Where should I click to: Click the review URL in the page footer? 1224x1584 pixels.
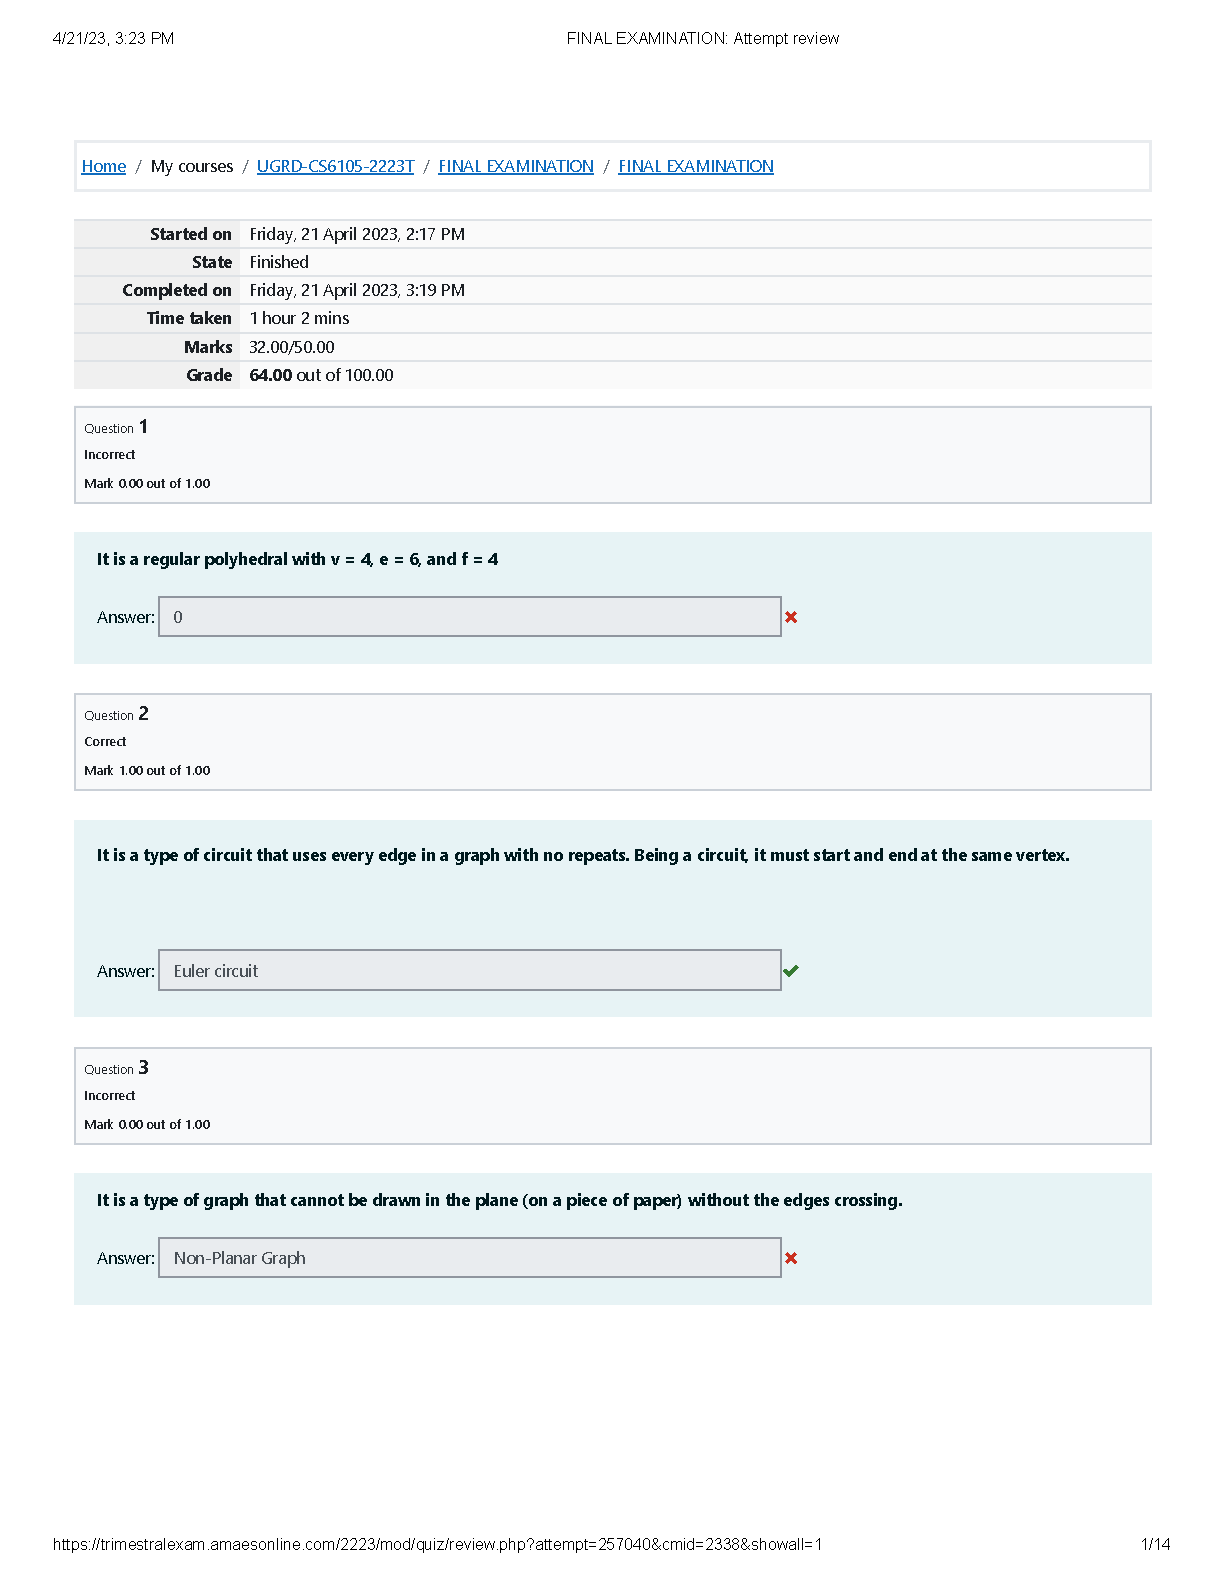click(437, 1544)
